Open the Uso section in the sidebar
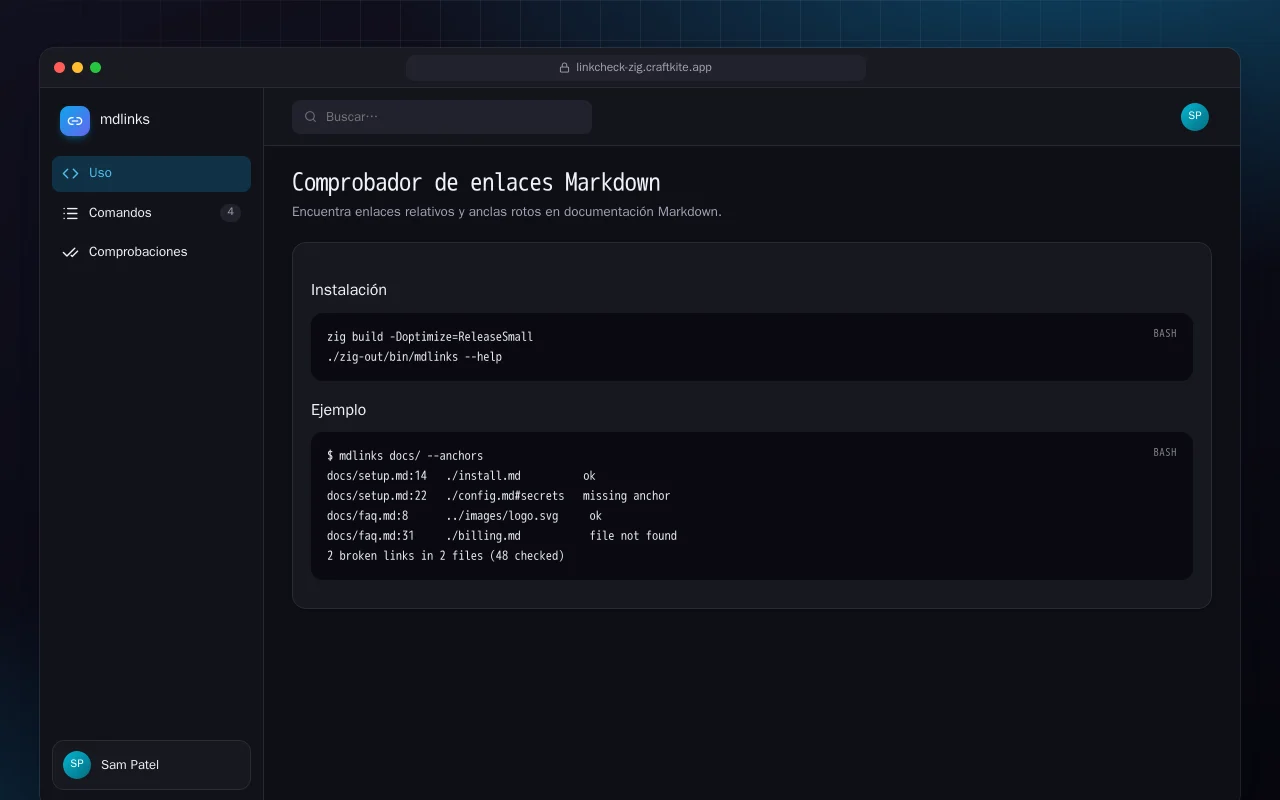 pos(151,173)
